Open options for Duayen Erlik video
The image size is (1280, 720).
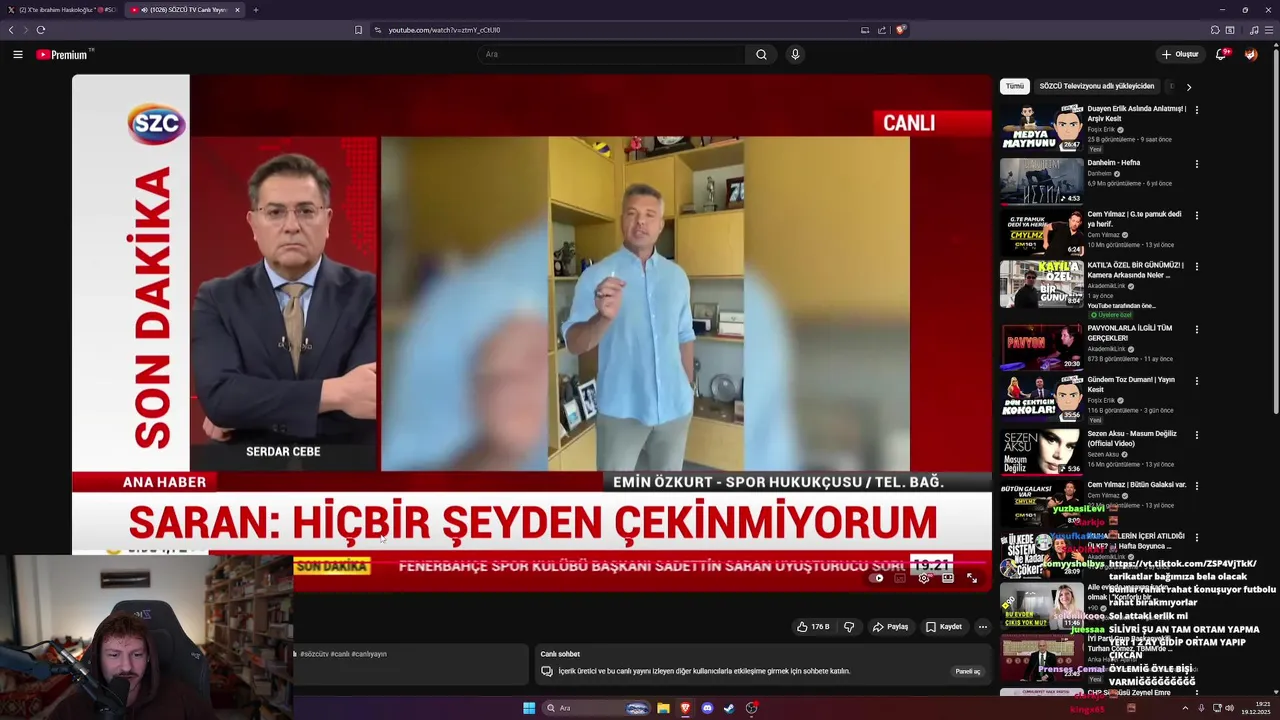click(x=1197, y=110)
